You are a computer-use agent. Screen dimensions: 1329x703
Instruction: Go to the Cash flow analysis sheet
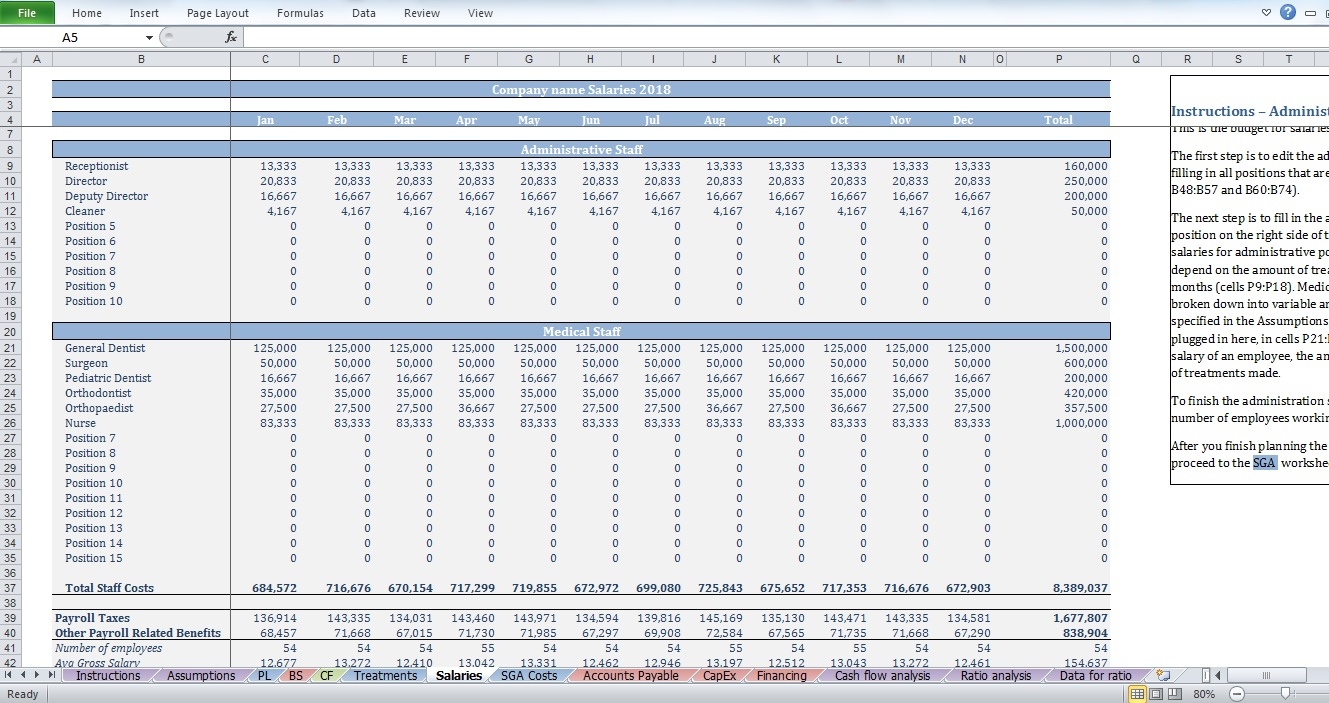tap(882, 675)
